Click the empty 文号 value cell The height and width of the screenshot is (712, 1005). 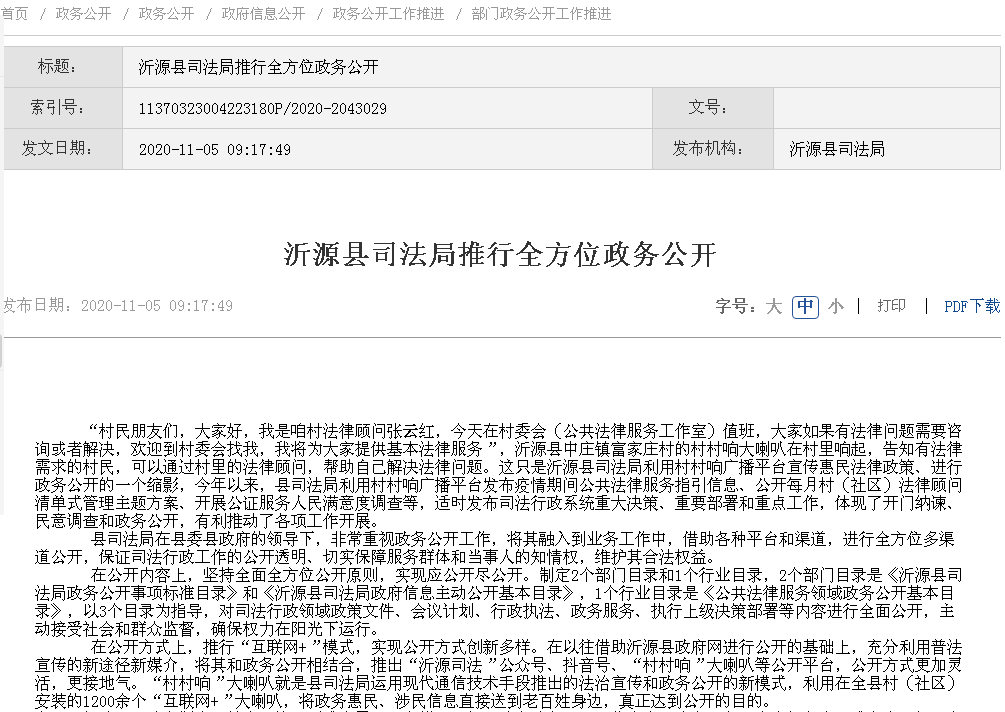click(886, 108)
